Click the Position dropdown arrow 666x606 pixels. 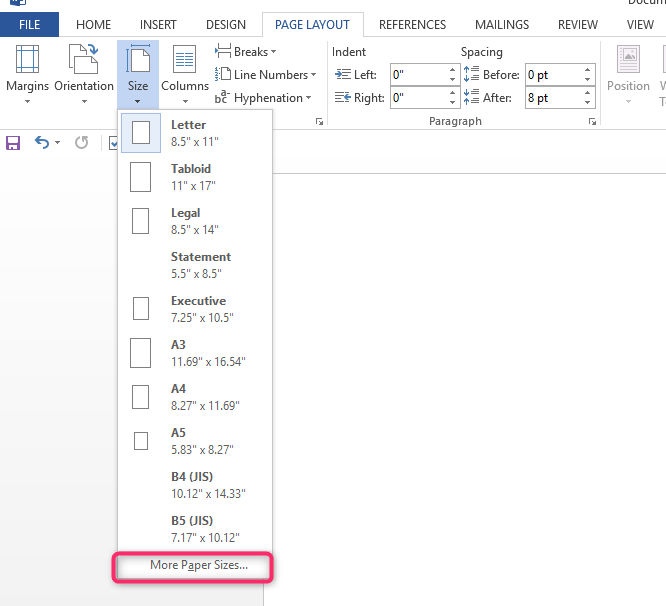[628, 101]
